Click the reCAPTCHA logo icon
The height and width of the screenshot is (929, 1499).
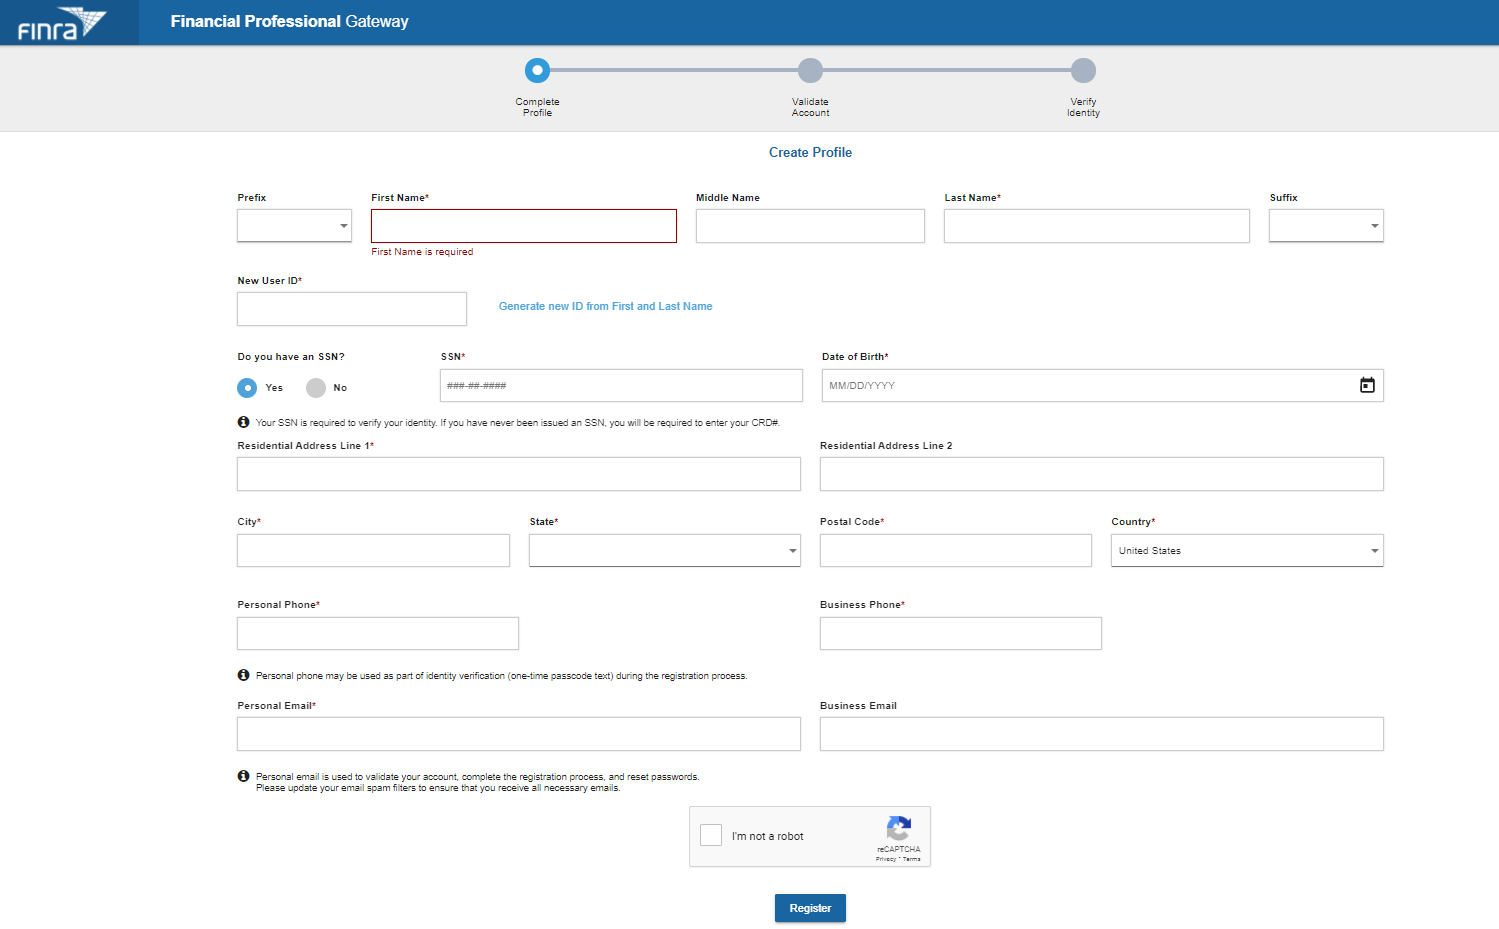click(x=898, y=828)
